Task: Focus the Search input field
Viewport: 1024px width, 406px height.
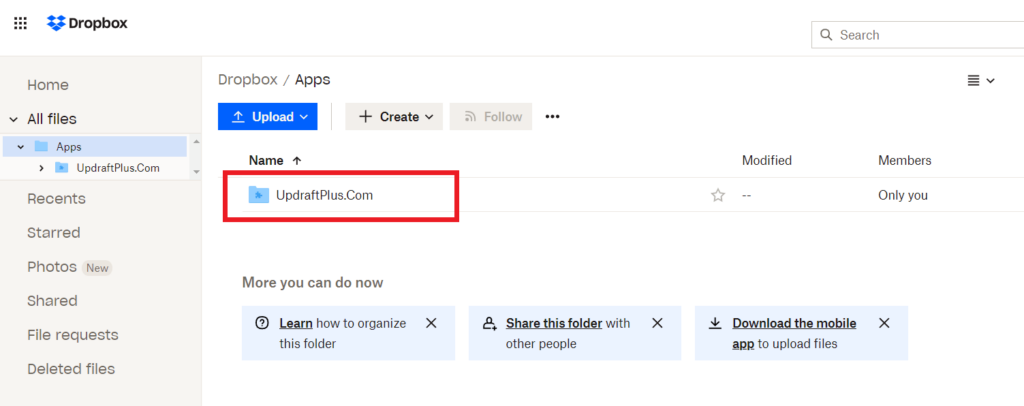Action: point(917,35)
